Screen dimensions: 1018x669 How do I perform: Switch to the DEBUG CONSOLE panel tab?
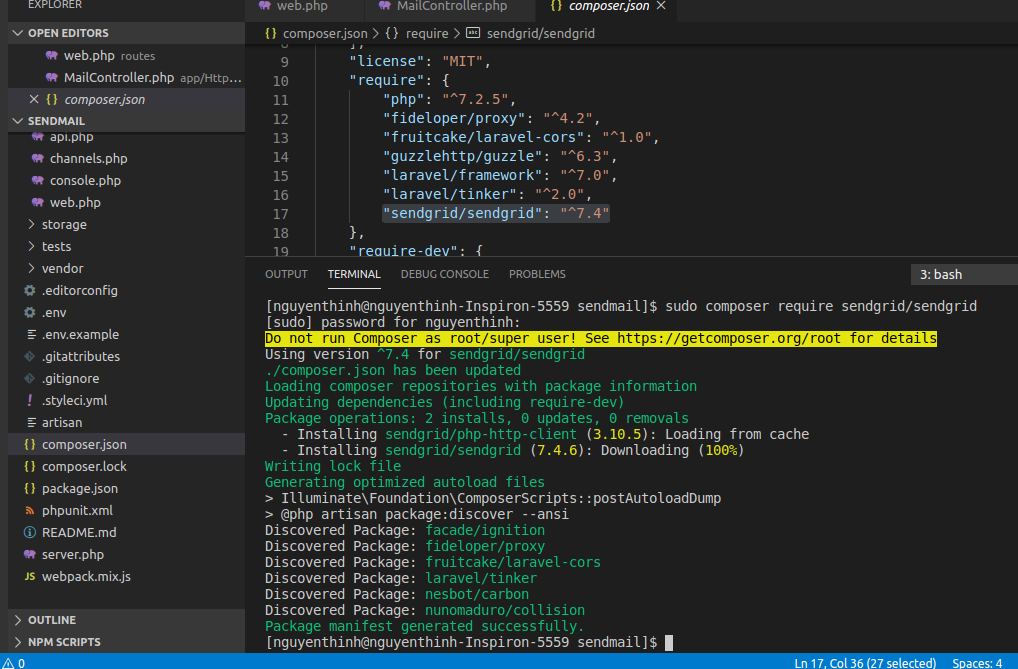coord(445,274)
